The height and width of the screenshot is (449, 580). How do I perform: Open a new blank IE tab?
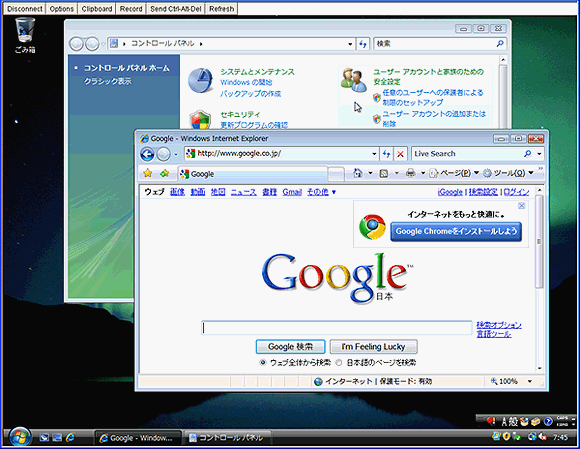(336, 174)
